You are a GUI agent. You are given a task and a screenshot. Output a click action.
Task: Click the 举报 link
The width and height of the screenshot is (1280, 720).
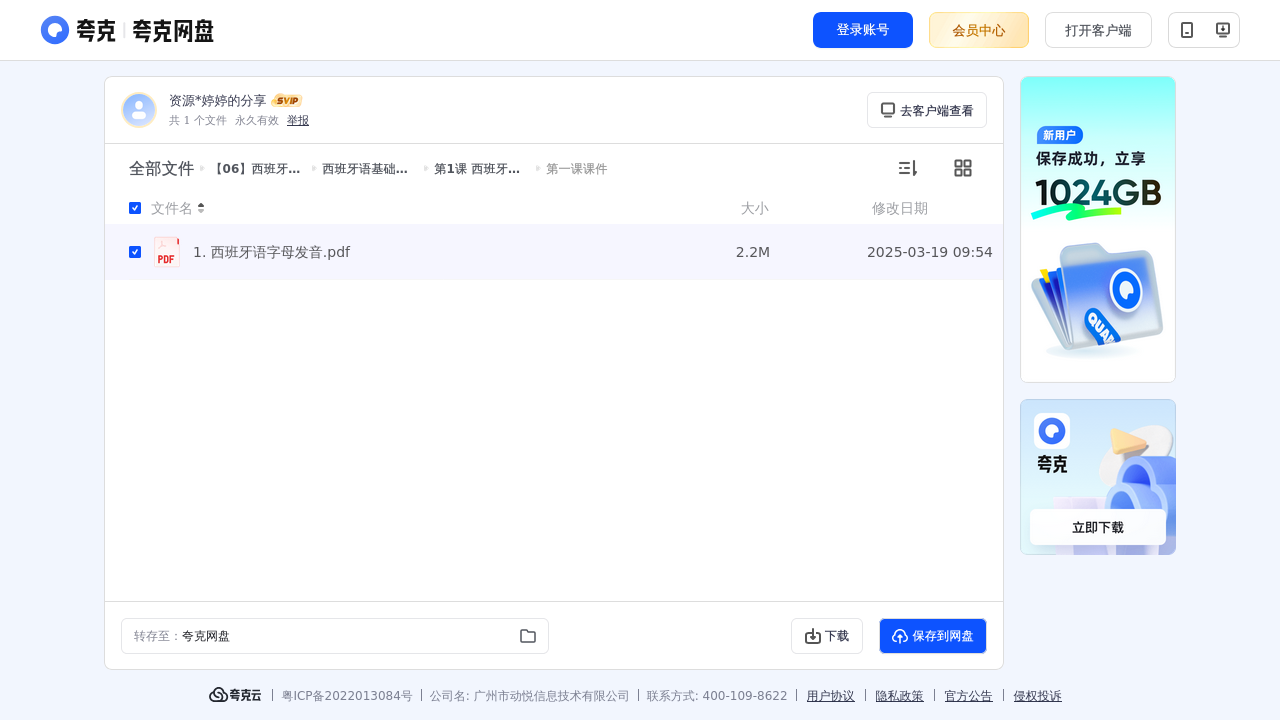(x=298, y=120)
